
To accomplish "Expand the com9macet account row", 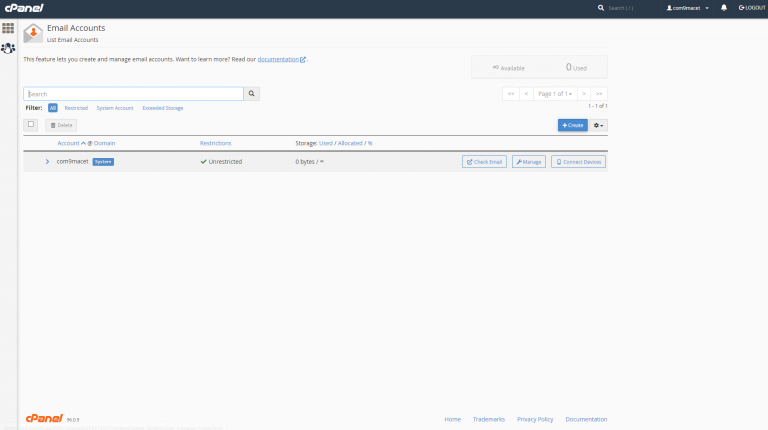I will point(47,161).
